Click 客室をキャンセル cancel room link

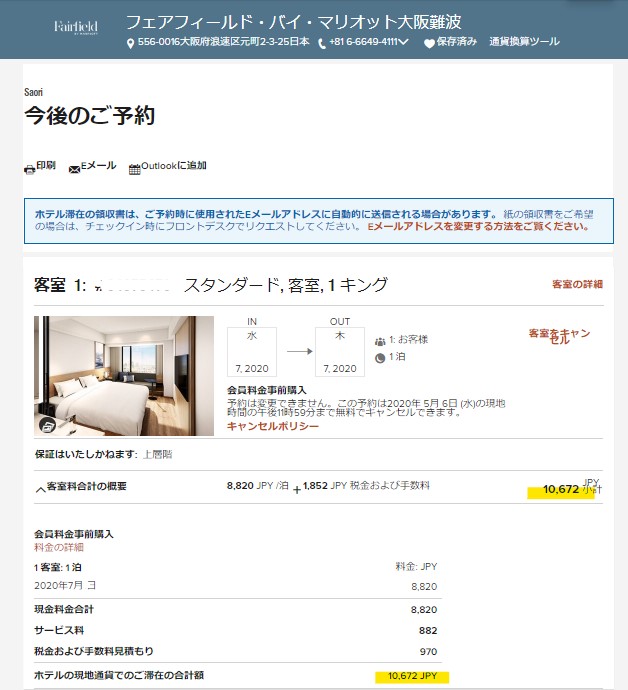coord(559,336)
